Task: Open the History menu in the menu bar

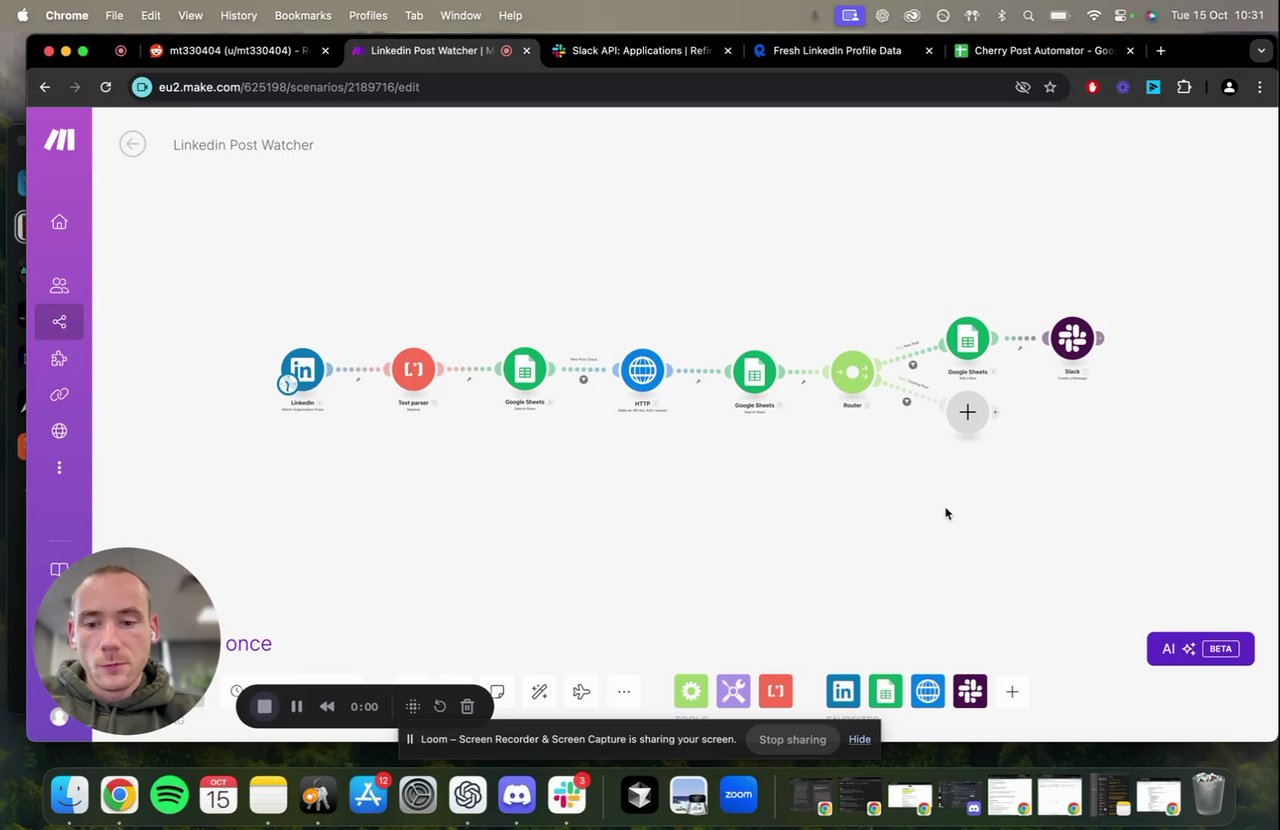Action: (x=238, y=15)
